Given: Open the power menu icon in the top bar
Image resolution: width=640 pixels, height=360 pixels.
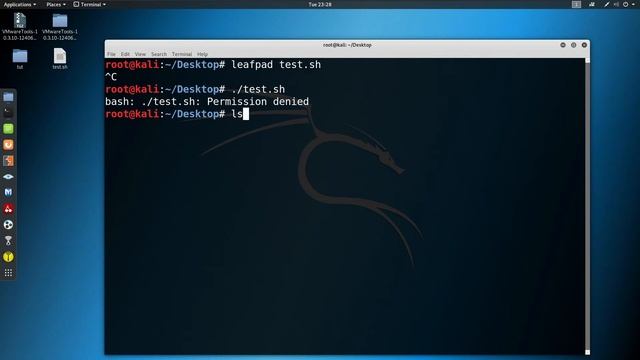Looking at the screenshot, I should coord(625,4).
